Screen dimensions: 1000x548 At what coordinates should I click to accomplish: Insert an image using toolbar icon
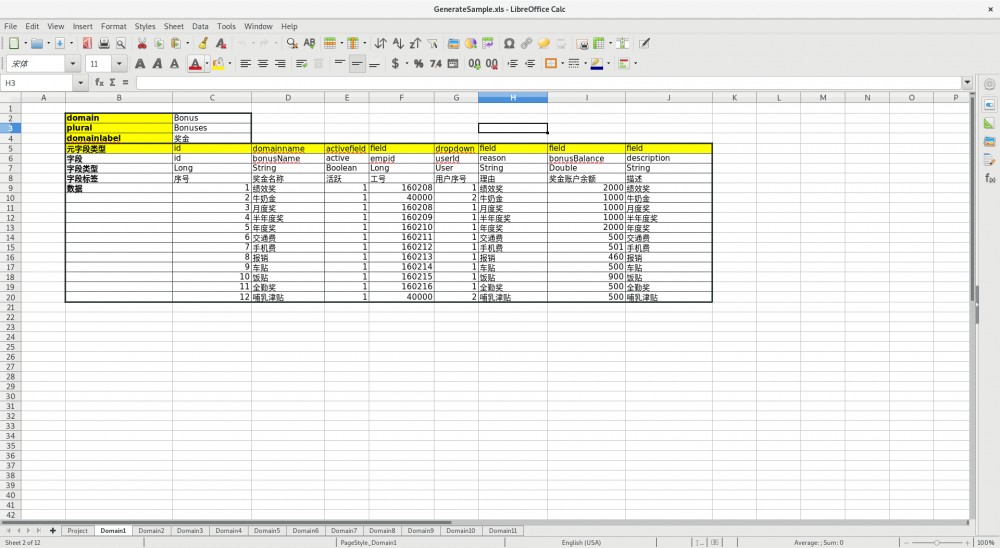[x=453, y=43]
